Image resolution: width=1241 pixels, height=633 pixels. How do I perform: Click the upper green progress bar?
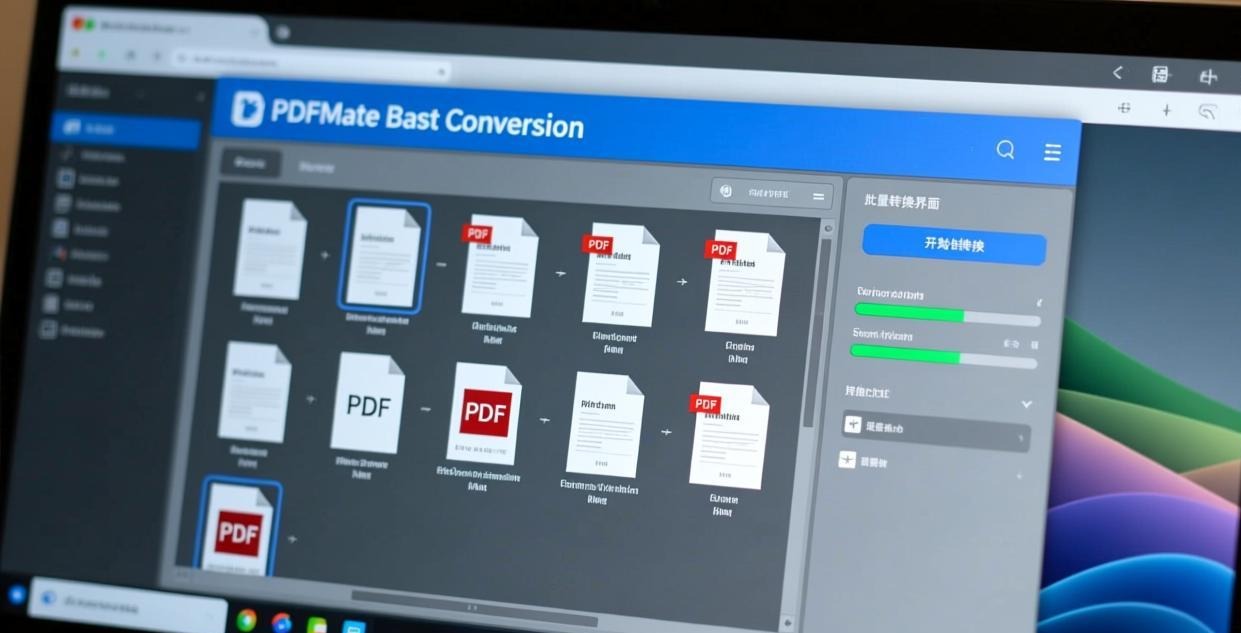pyautogui.click(x=948, y=314)
